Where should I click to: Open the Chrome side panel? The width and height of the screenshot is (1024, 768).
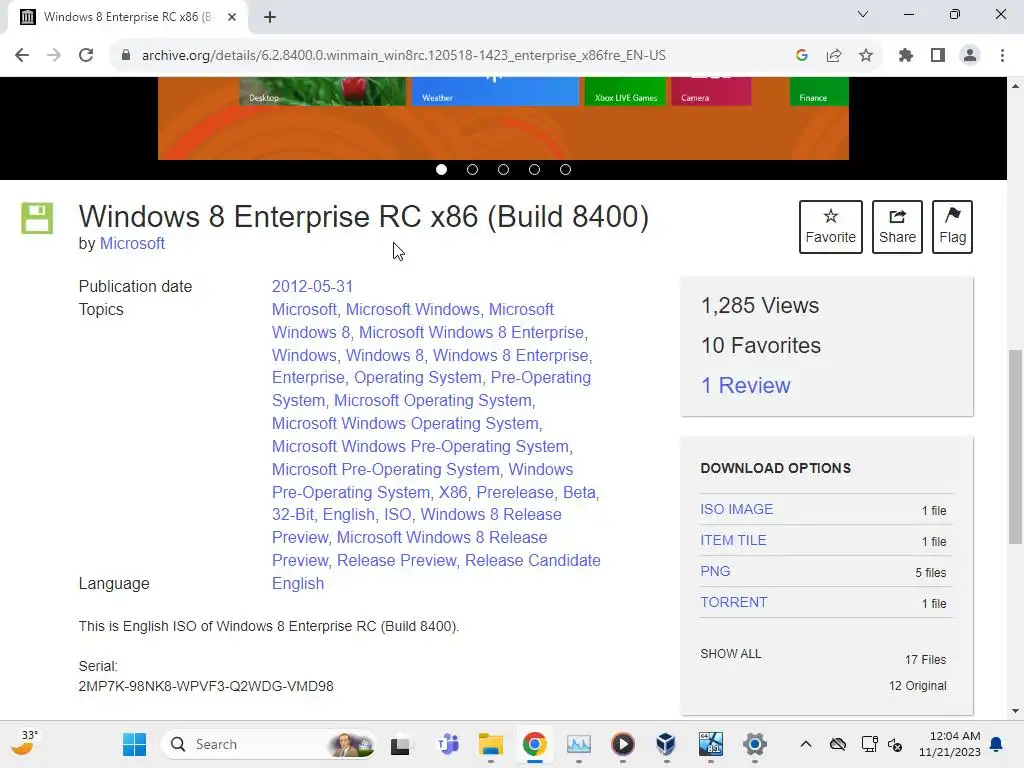pos(938,56)
